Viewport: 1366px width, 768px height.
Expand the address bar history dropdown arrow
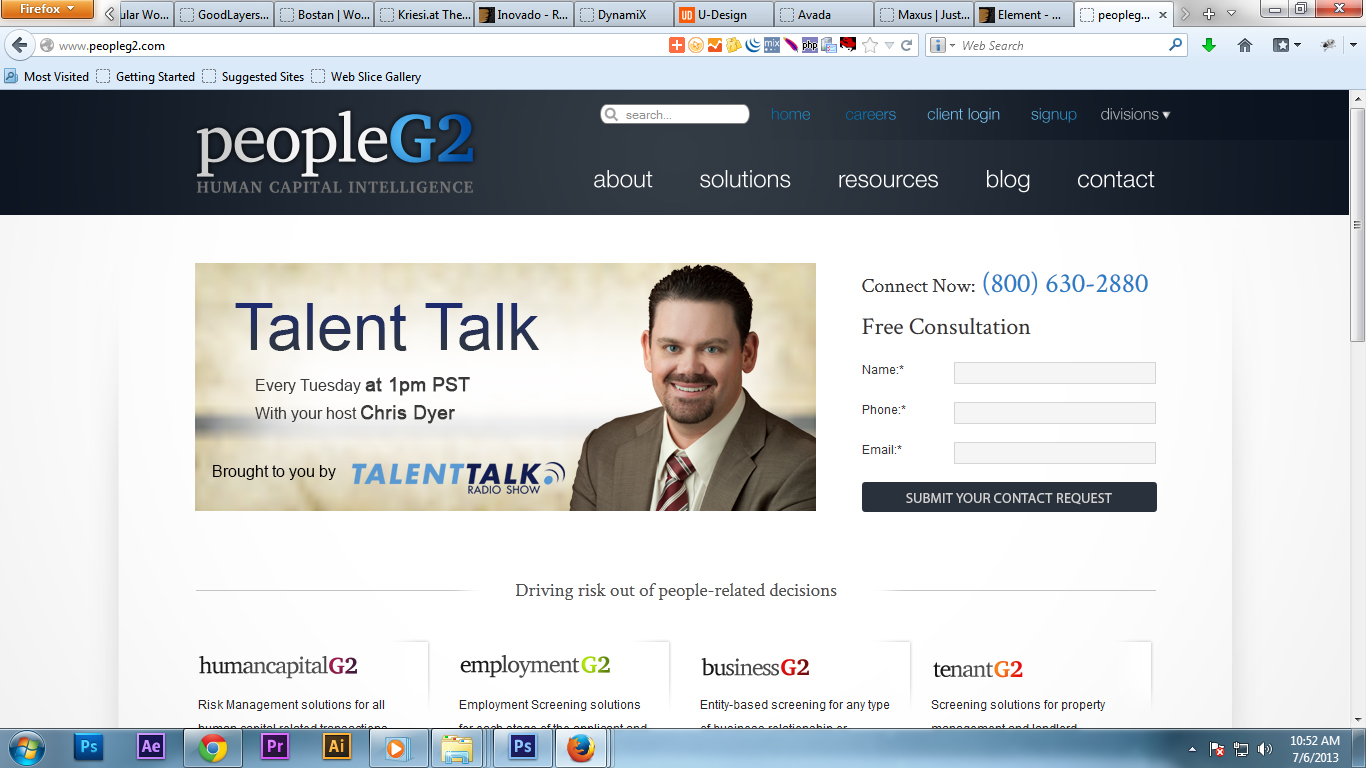point(890,45)
